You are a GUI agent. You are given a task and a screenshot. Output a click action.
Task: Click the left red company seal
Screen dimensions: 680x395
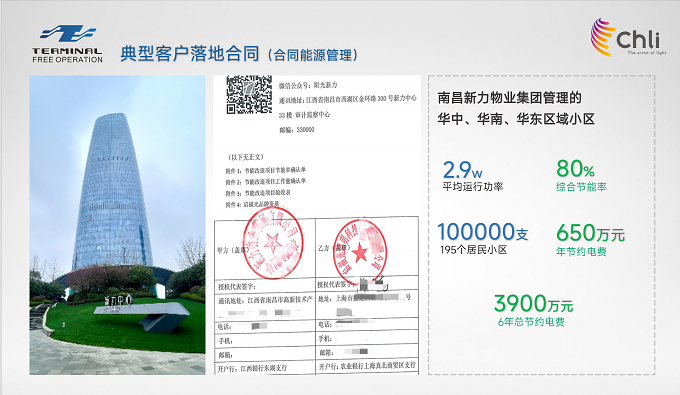click(x=272, y=243)
